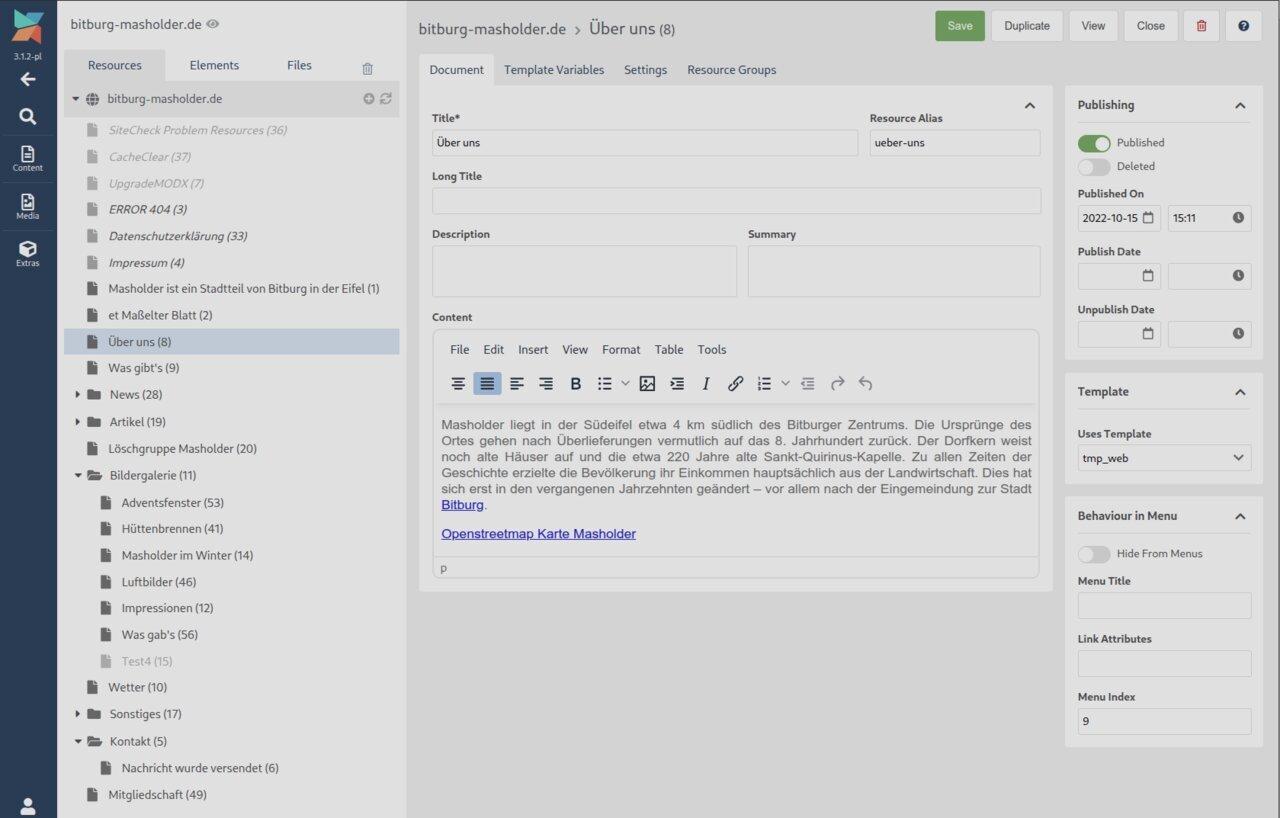1280x818 pixels.
Task: Click the Duplicate button
Action: [1027, 26]
